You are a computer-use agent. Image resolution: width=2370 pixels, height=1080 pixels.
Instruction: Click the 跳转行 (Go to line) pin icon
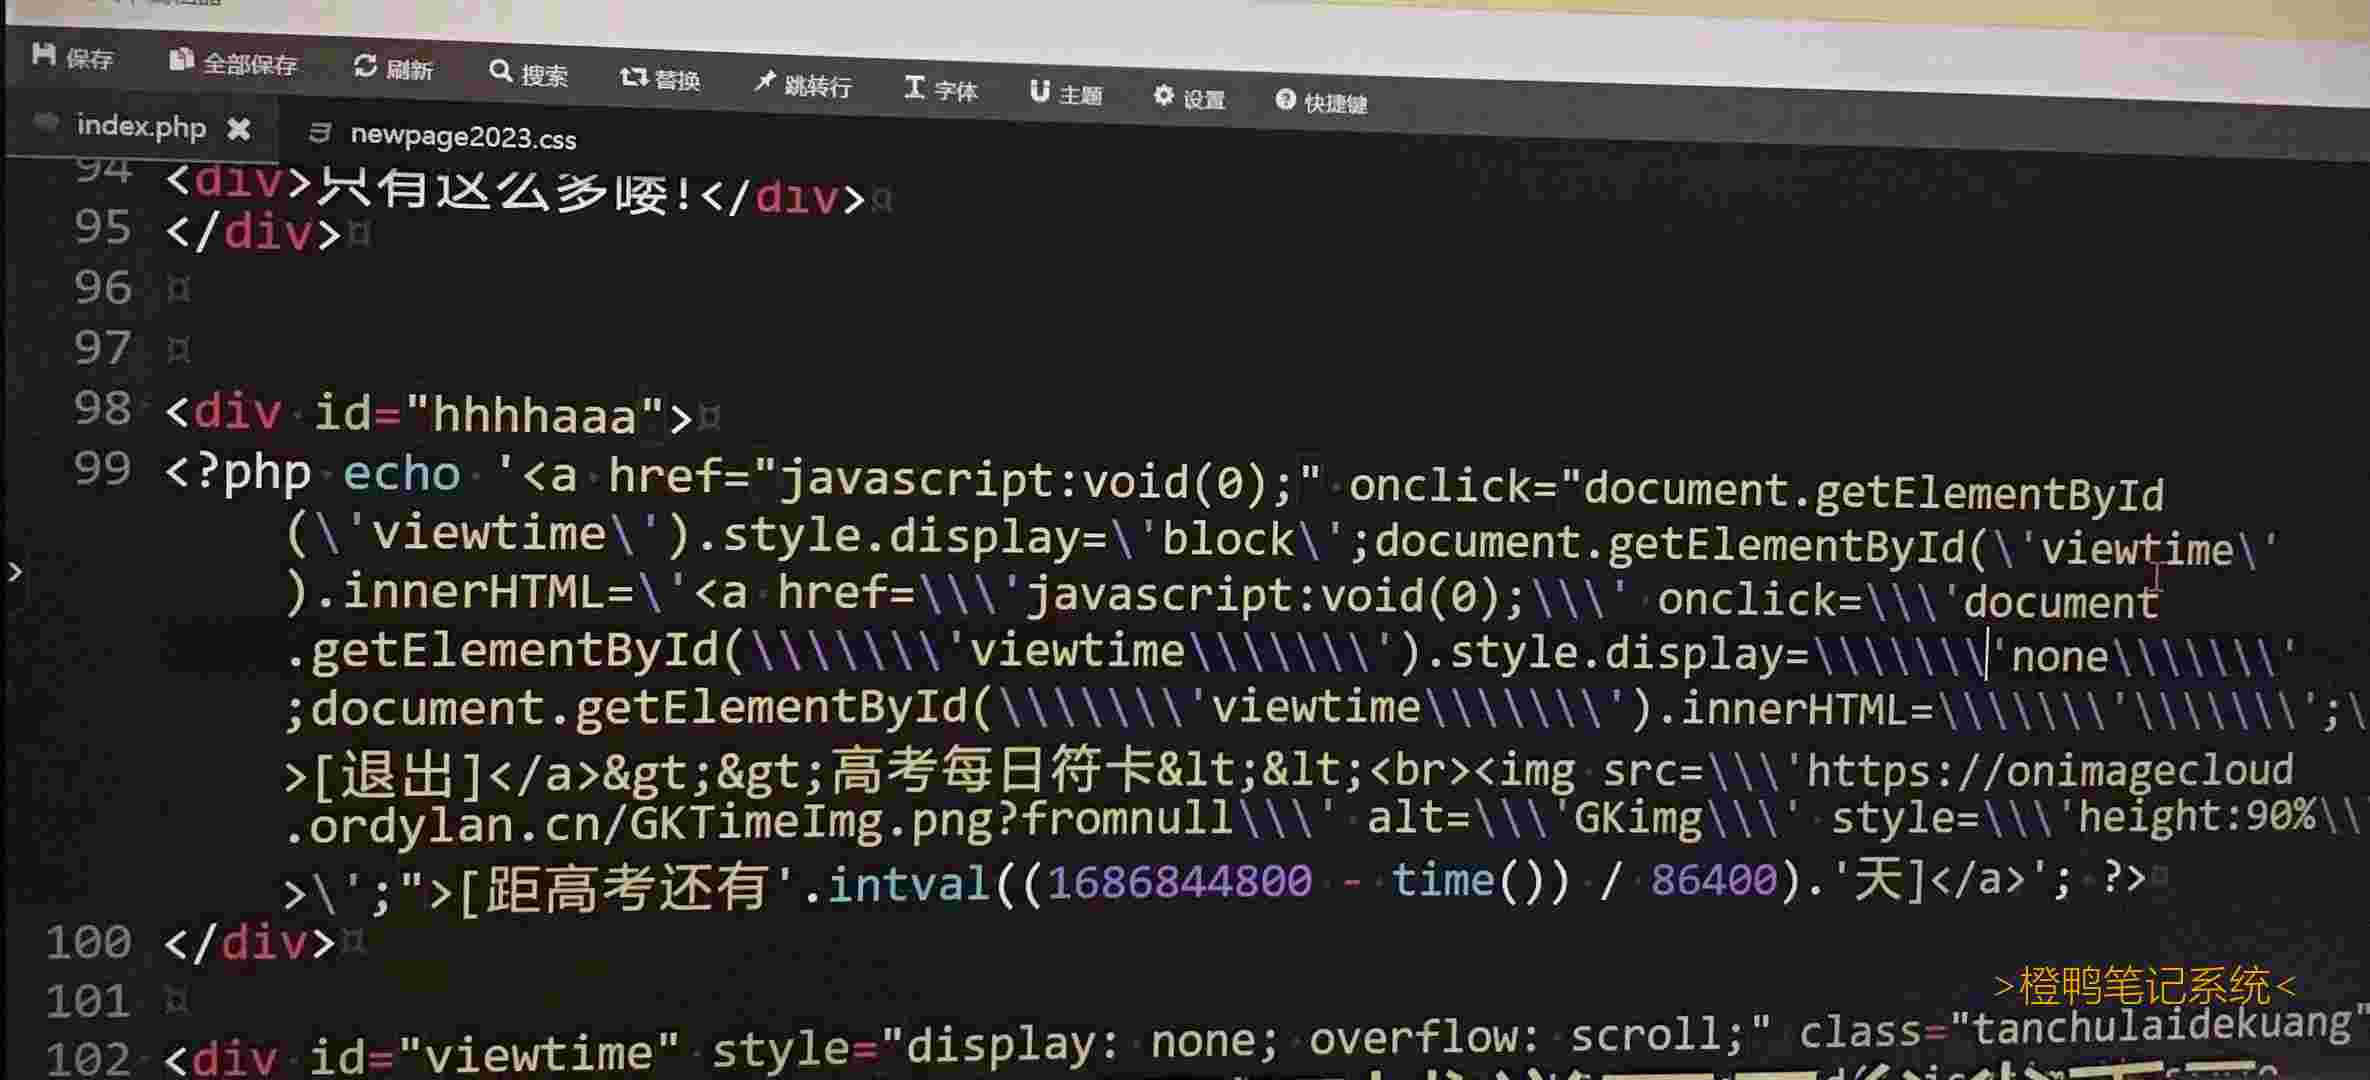click(x=765, y=82)
